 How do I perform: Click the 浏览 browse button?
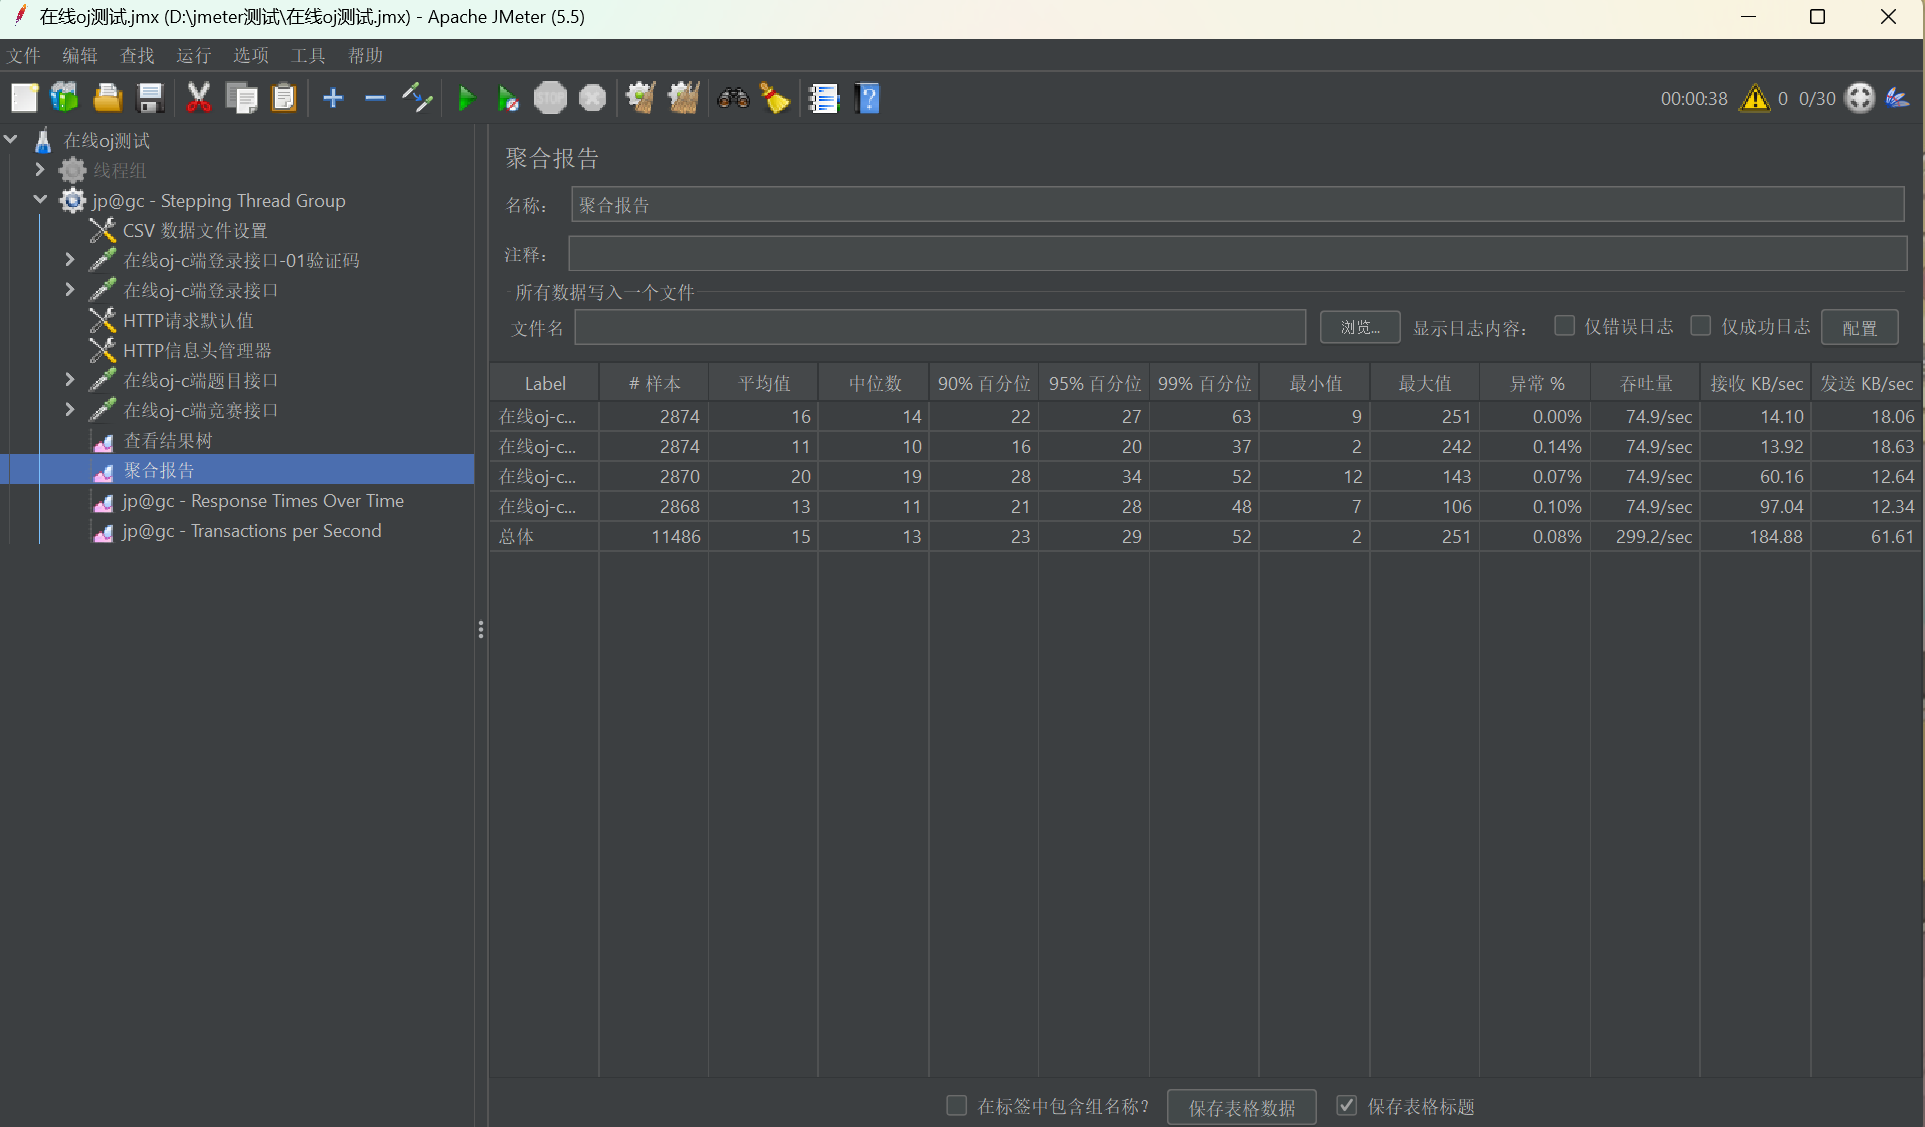(1359, 327)
